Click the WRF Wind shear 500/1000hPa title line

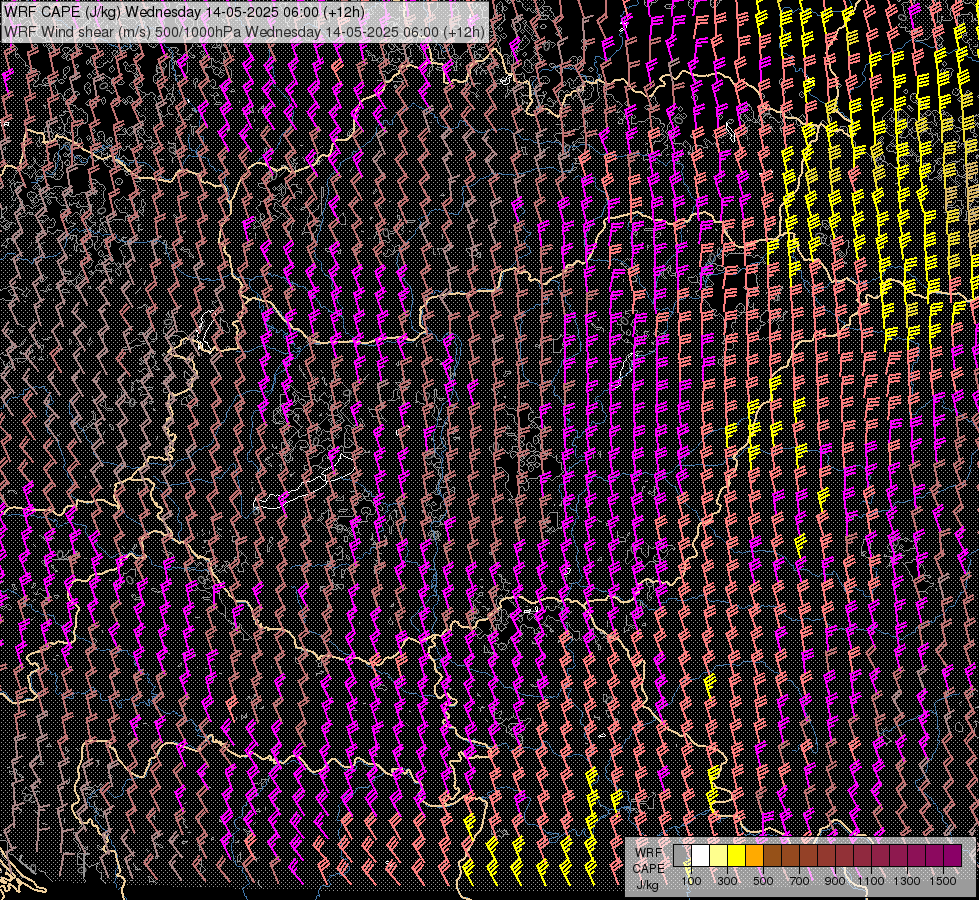[244, 32]
